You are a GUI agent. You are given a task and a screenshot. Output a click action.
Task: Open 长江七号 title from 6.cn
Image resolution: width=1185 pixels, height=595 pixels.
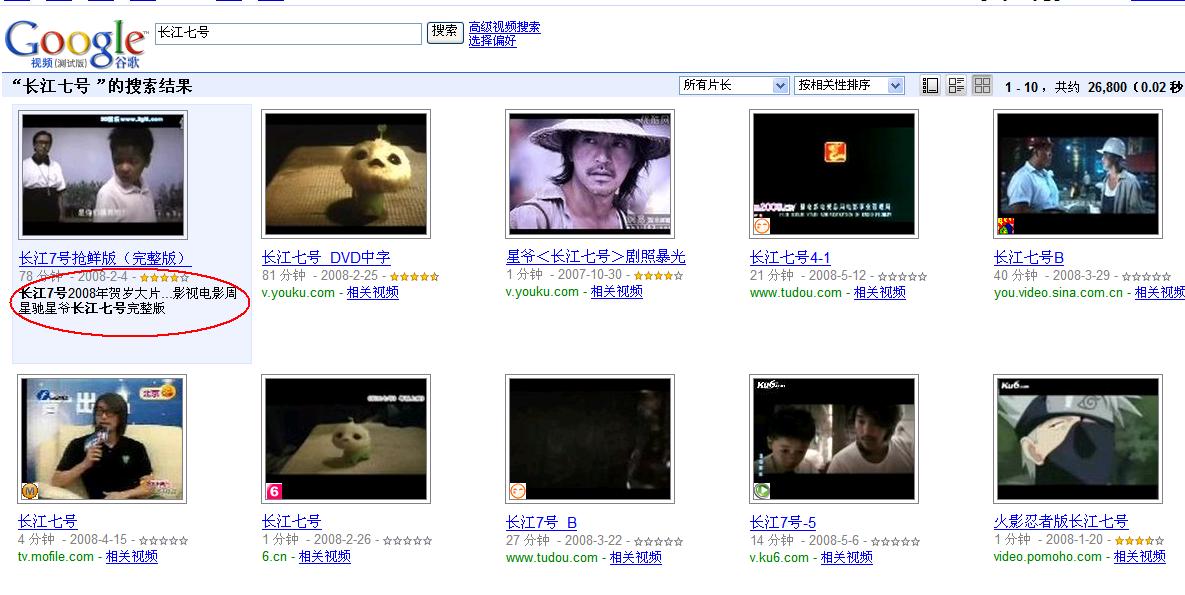point(292,521)
